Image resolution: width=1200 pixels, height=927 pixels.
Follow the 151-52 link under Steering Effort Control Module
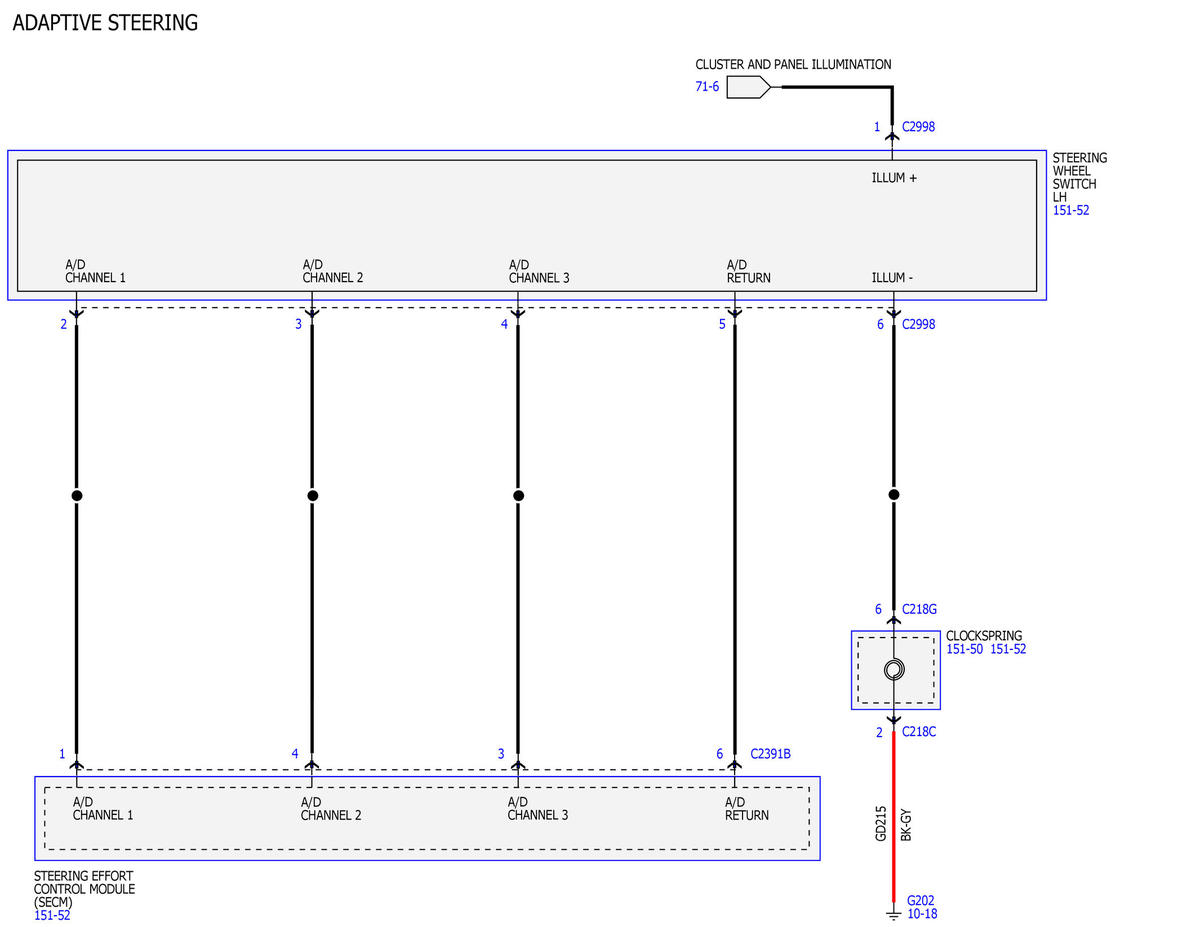pos(52,915)
